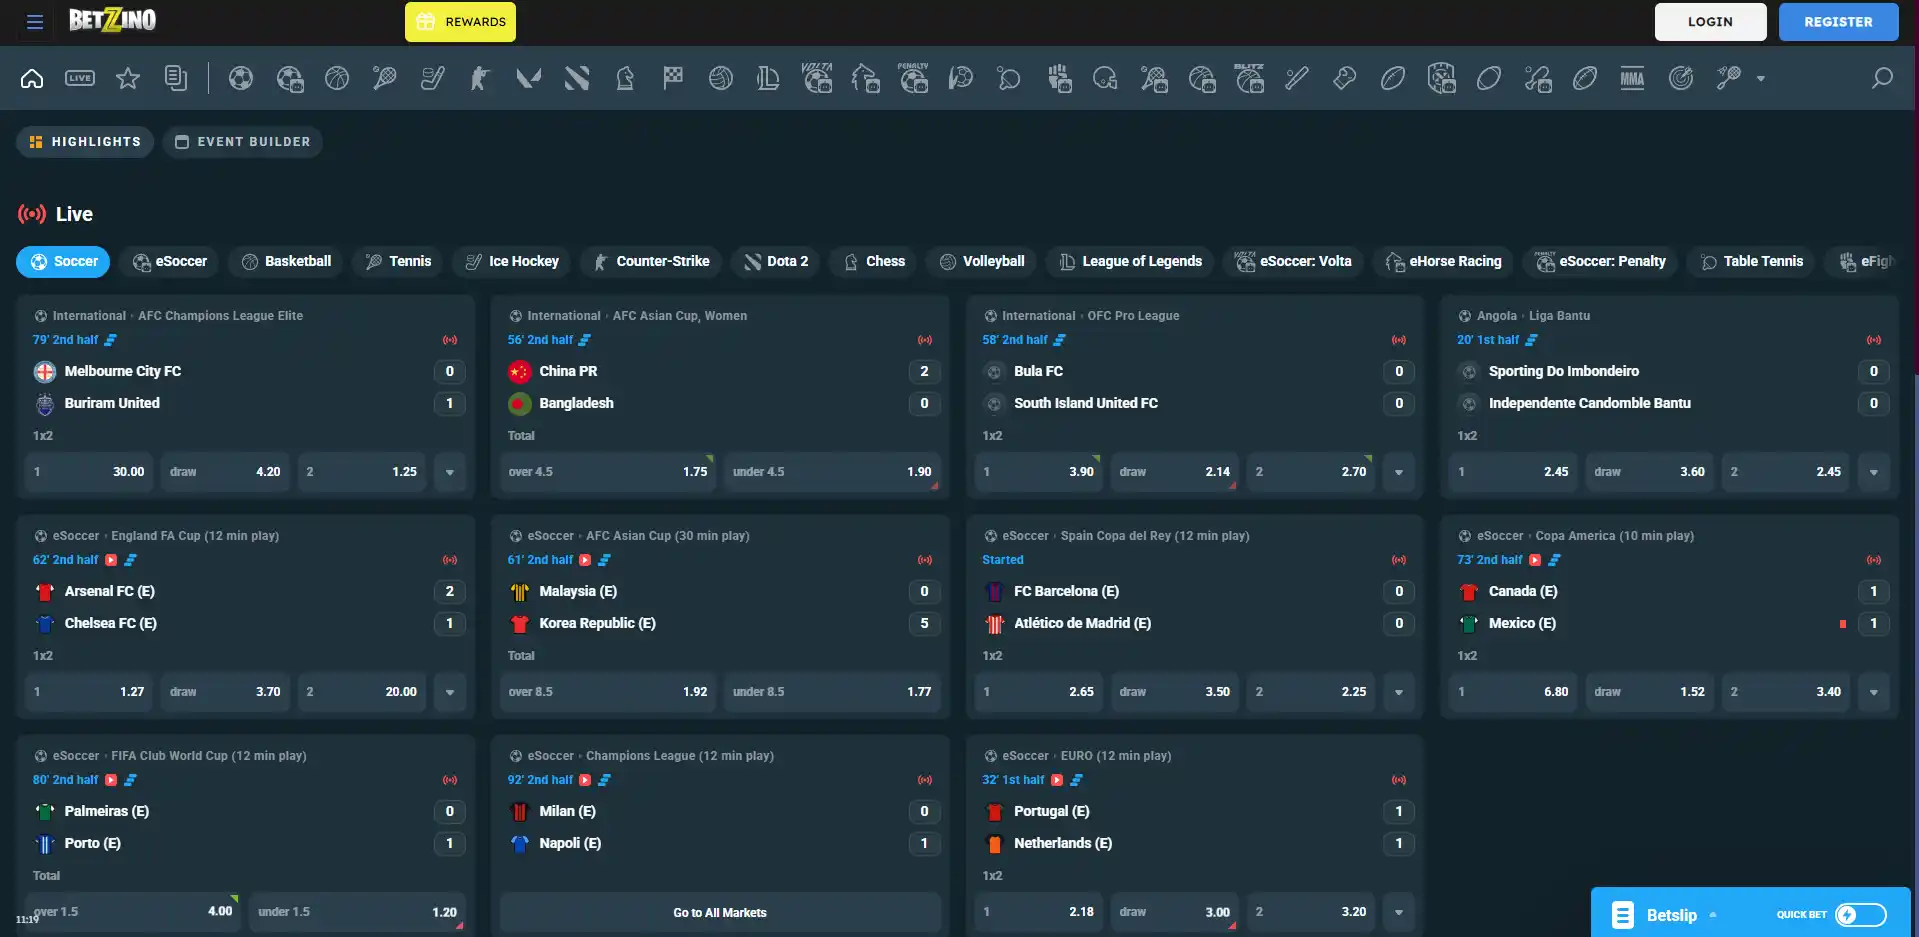The width and height of the screenshot is (1919, 937).
Task: Select the checkered racing flag icon
Action: click(673, 78)
